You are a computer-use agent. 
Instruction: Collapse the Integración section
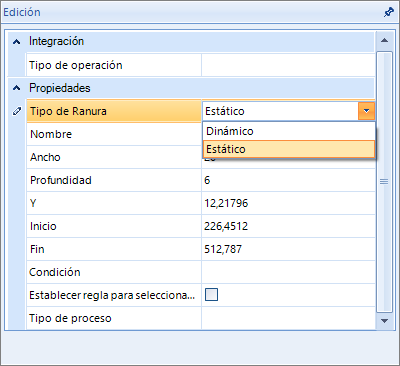(16, 42)
